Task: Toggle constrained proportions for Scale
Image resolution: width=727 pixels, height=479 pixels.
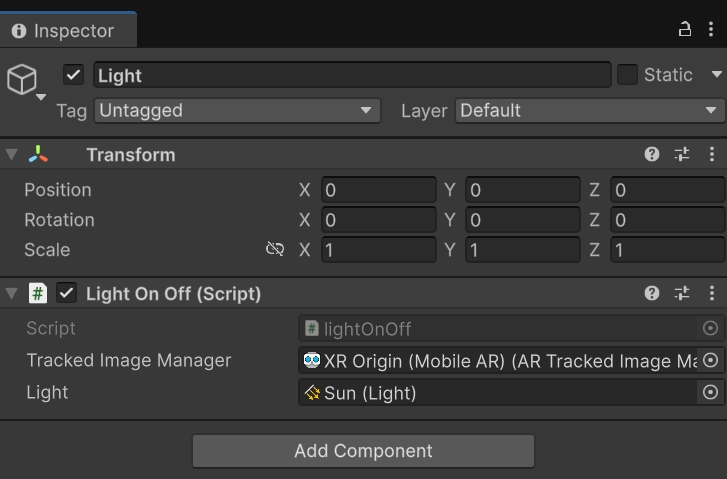Action: (275, 249)
